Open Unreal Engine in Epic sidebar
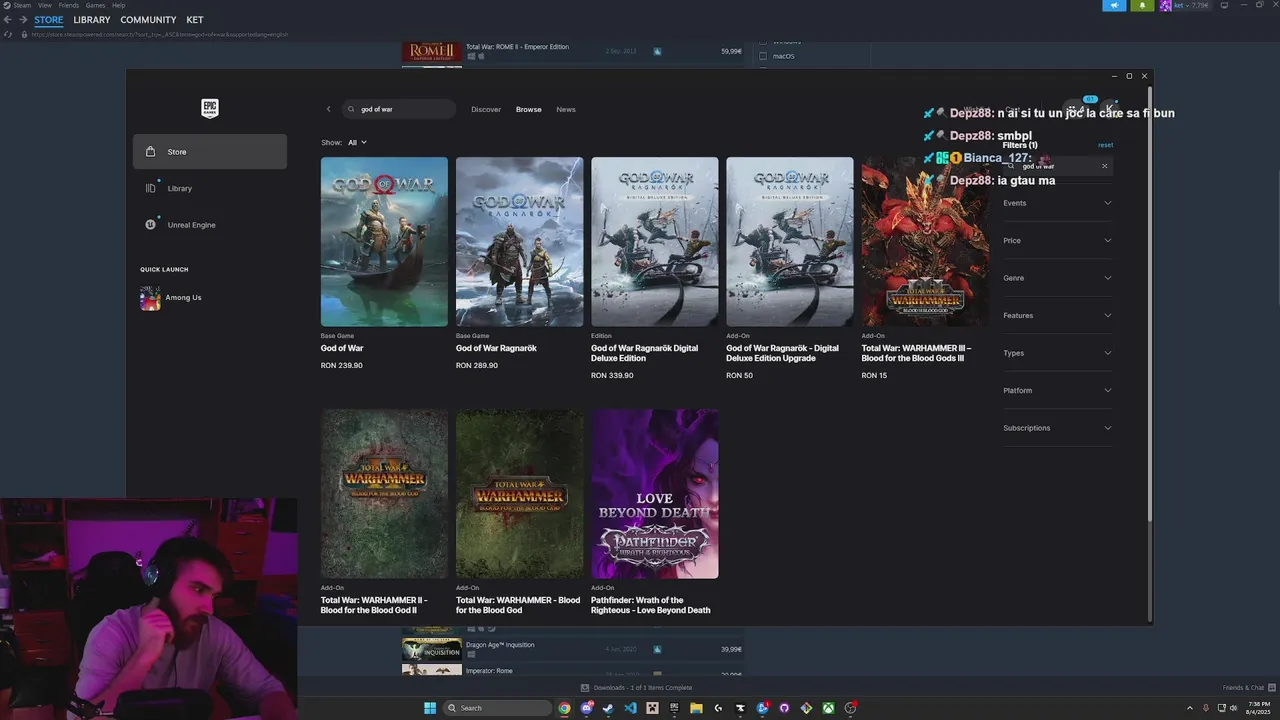The width and height of the screenshot is (1280, 720). pyautogui.click(x=209, y=225)
